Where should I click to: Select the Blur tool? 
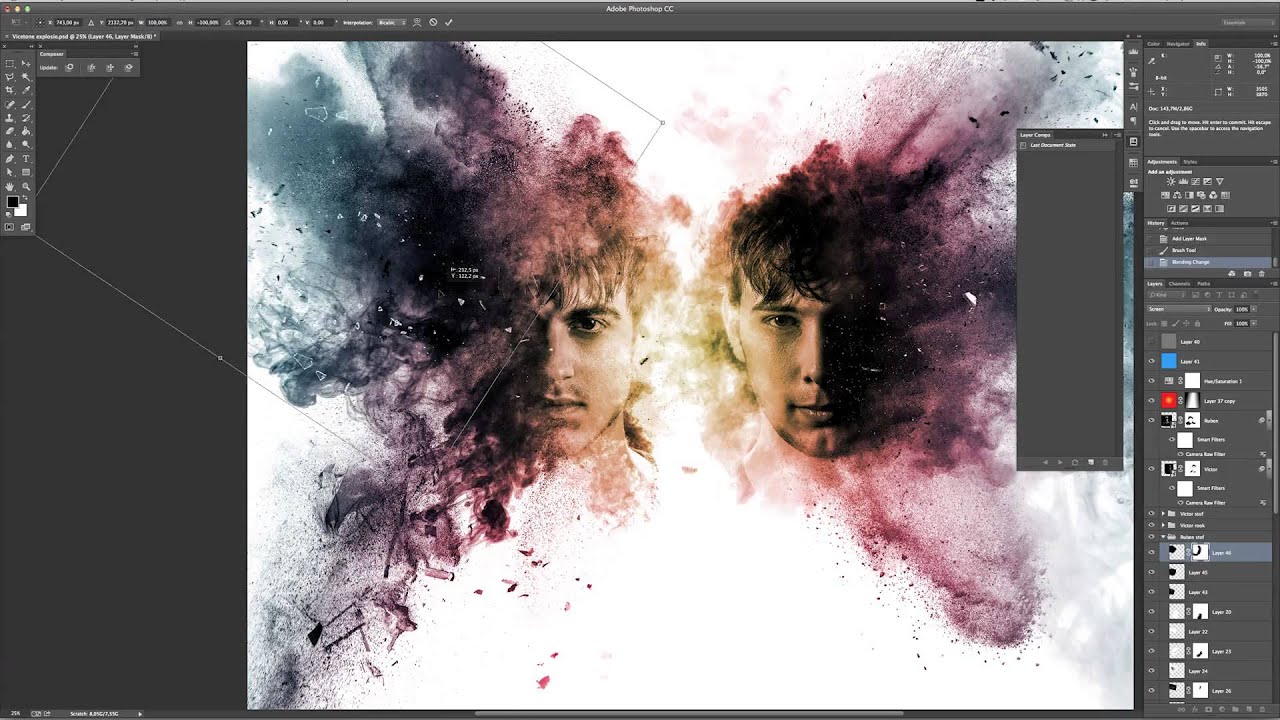10,145
